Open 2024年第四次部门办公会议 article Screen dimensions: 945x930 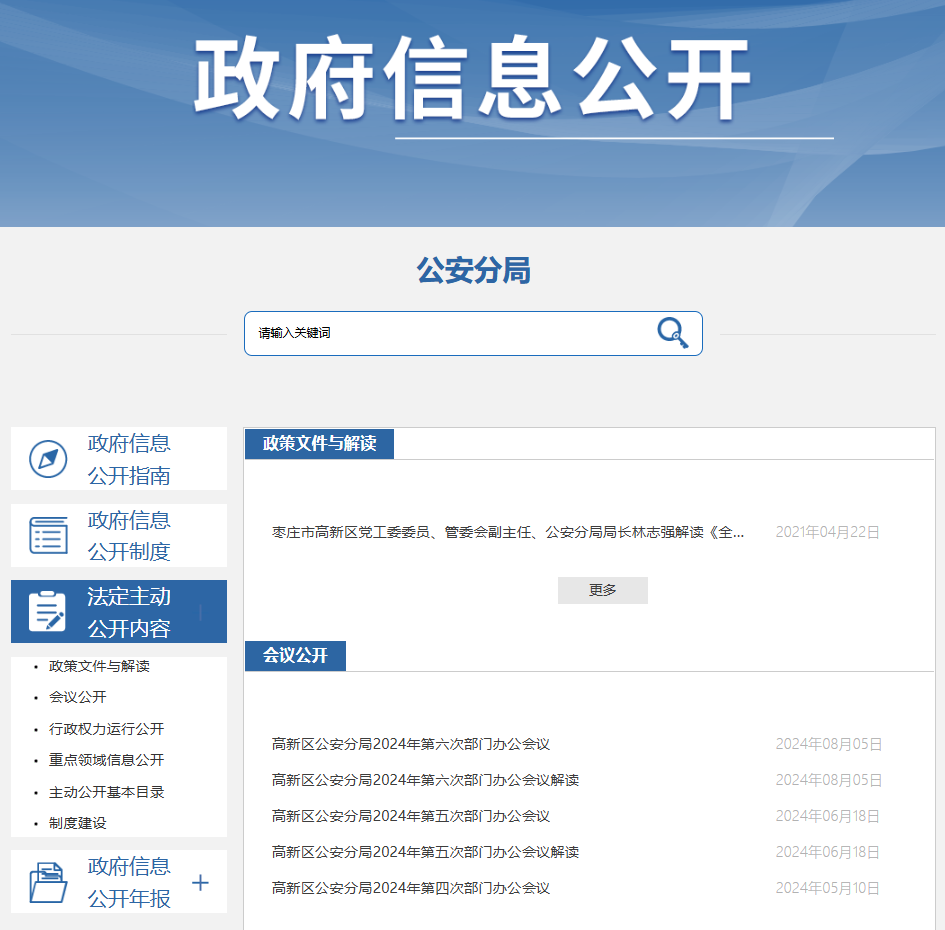pyautogui.click(x=410, y=888)
